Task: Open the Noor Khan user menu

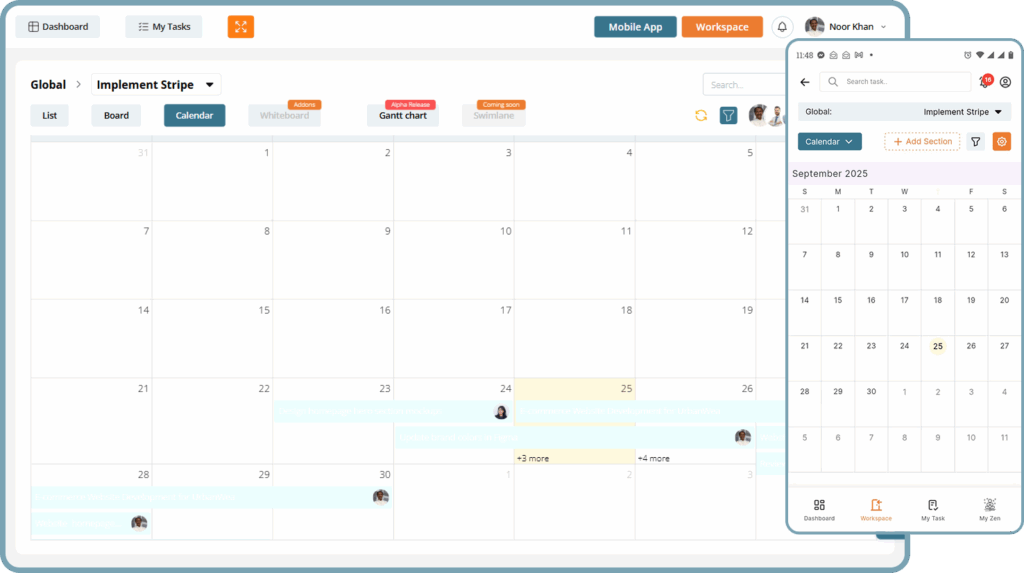Action: [846, 27]
